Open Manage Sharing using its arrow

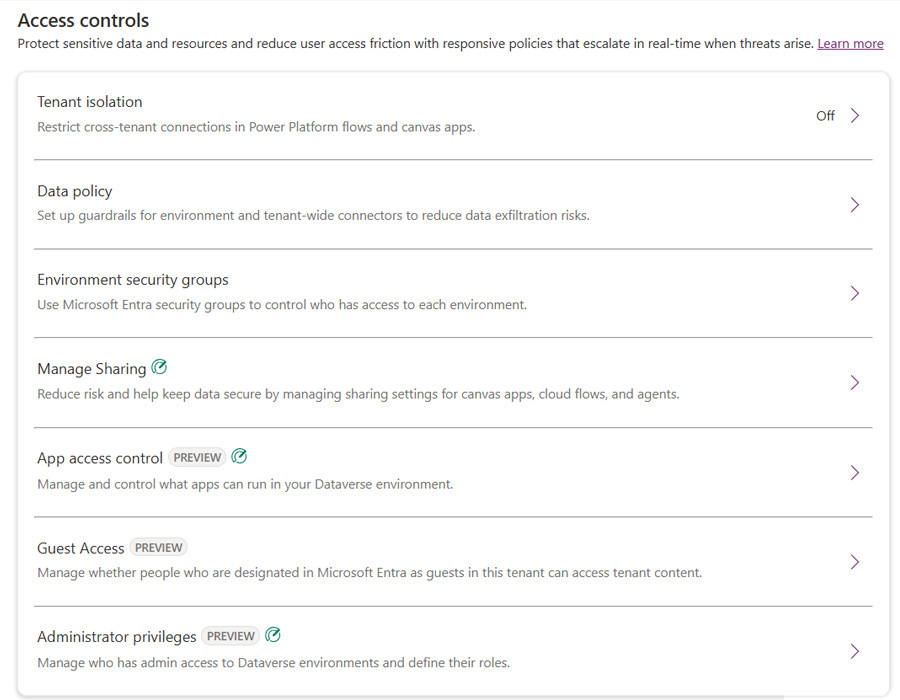pyautogui.click(x=855, y=383)
